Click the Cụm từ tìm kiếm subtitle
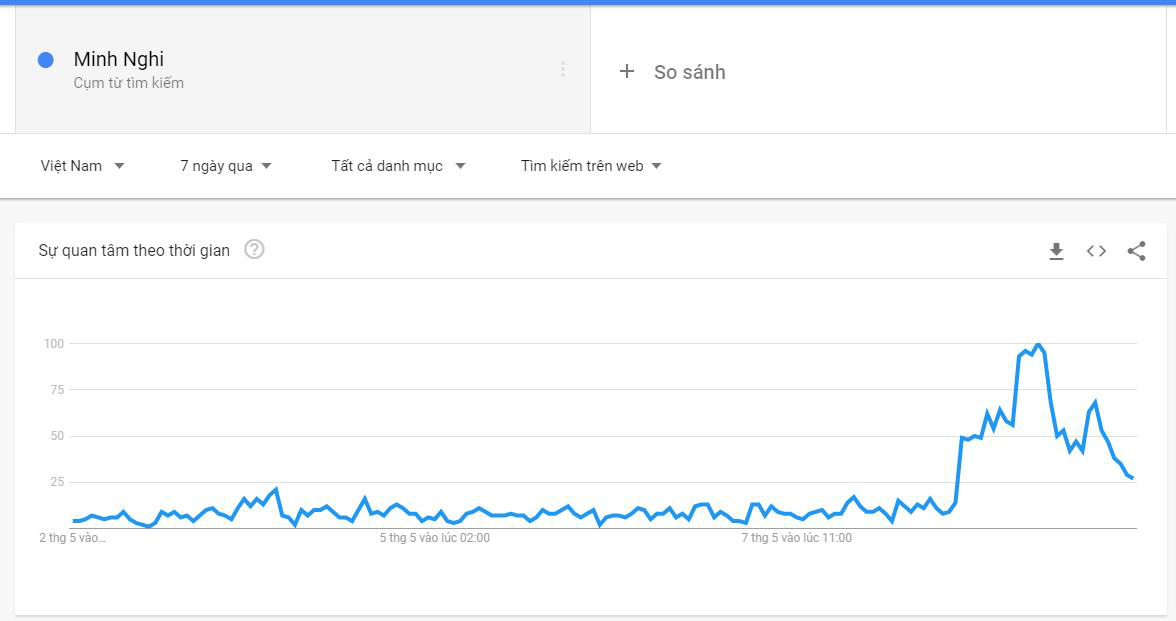1176x621 pixels. pos(128,83)
